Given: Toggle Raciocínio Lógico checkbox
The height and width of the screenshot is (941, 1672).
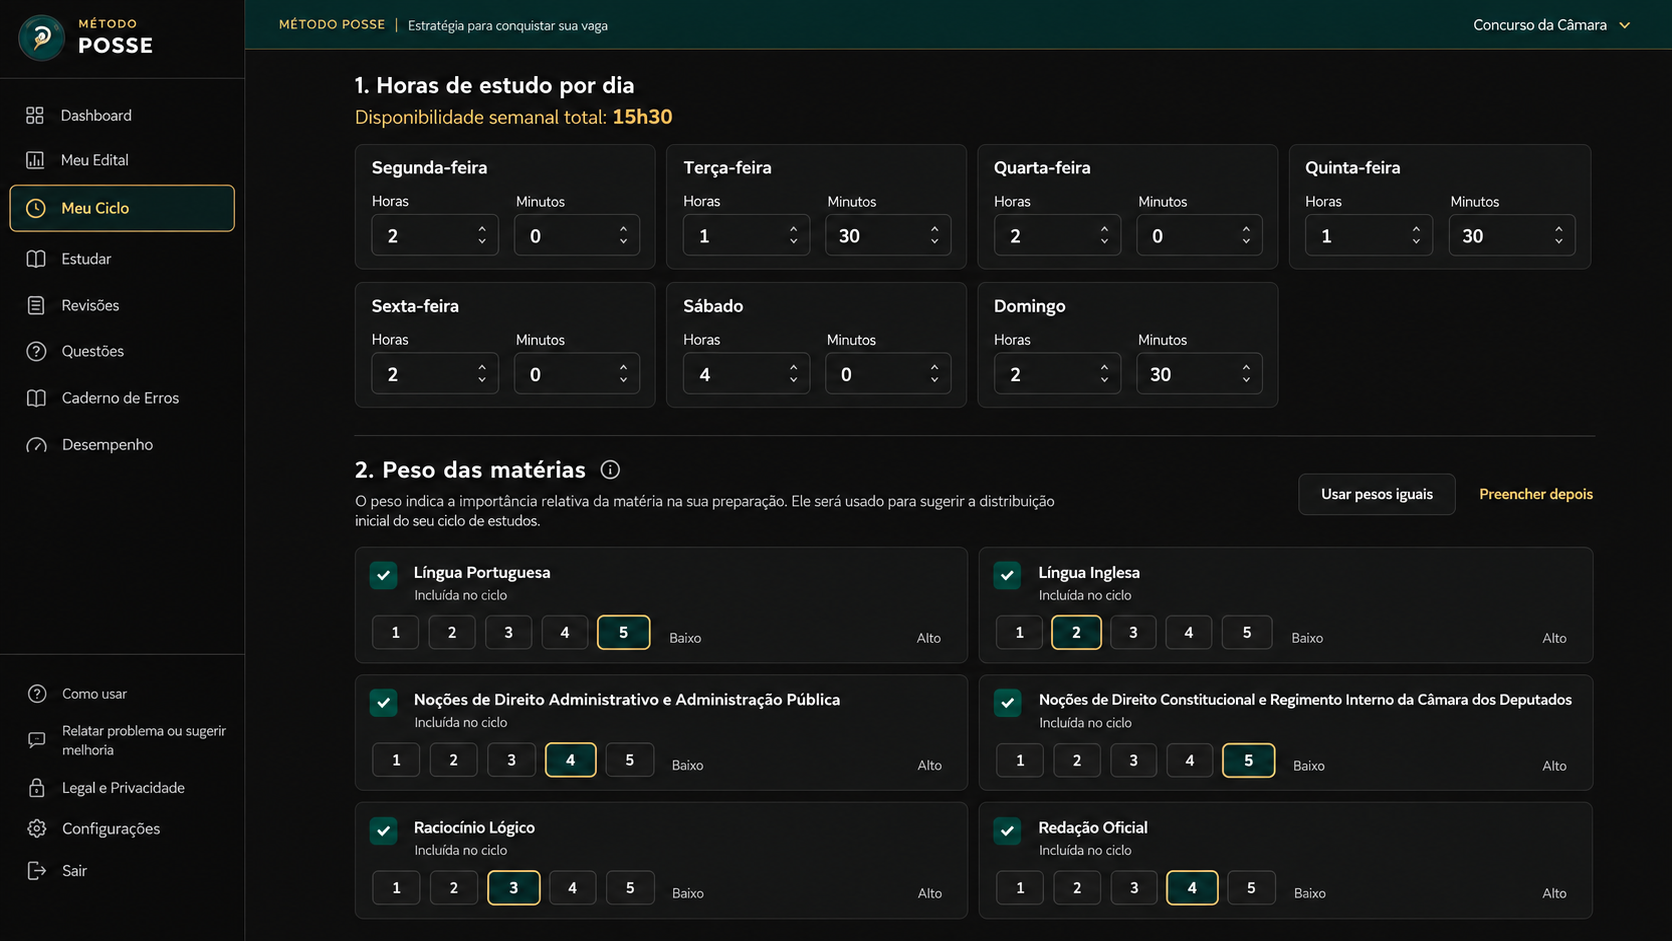Looking at the screenshot, I should pos(383,830).
